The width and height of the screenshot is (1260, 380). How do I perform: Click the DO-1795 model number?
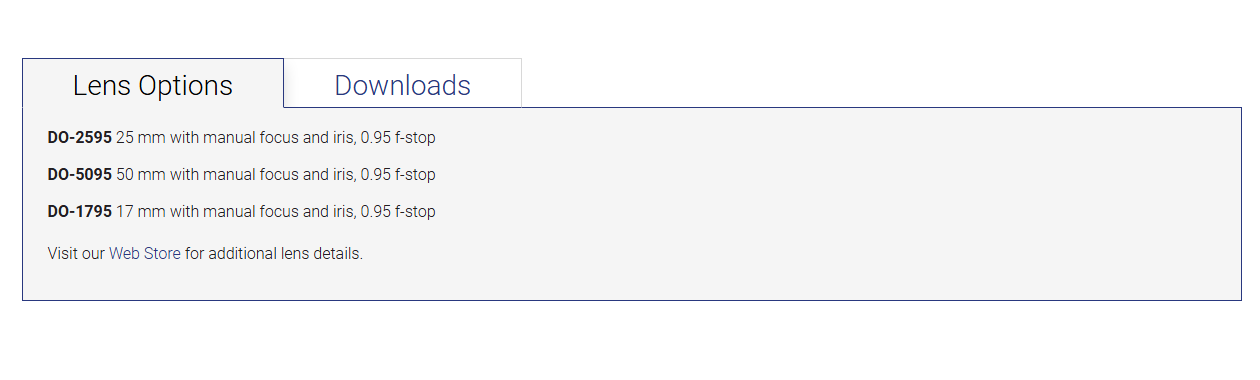[80, 212]
